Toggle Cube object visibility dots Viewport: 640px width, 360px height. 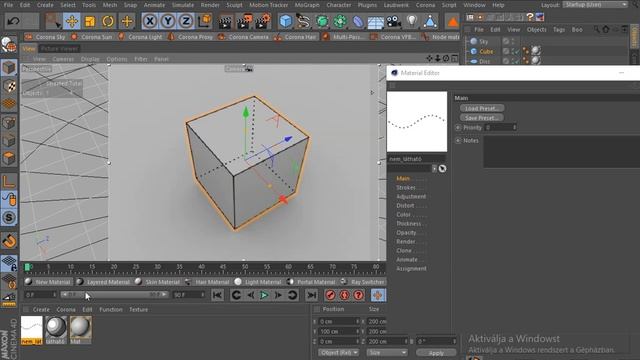[513, 51]
